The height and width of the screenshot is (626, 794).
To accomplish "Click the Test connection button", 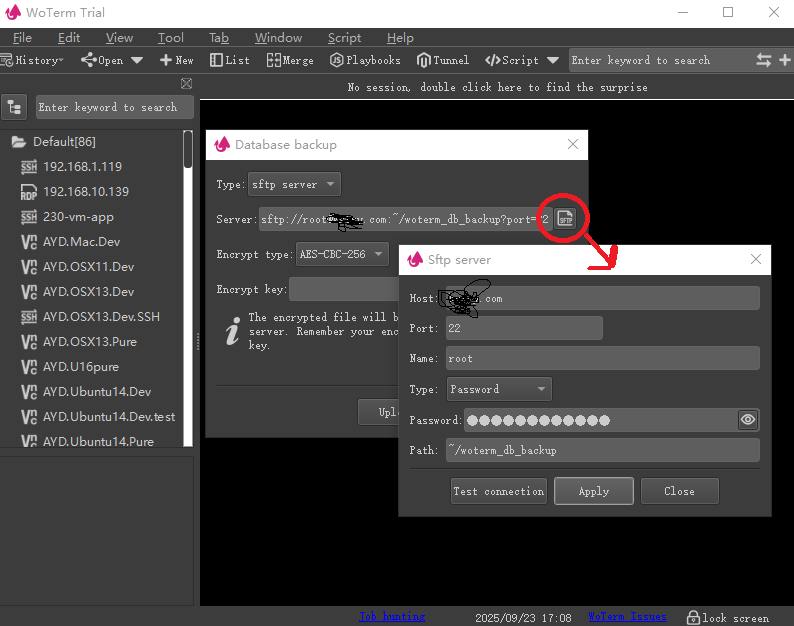I will [499, 491].
